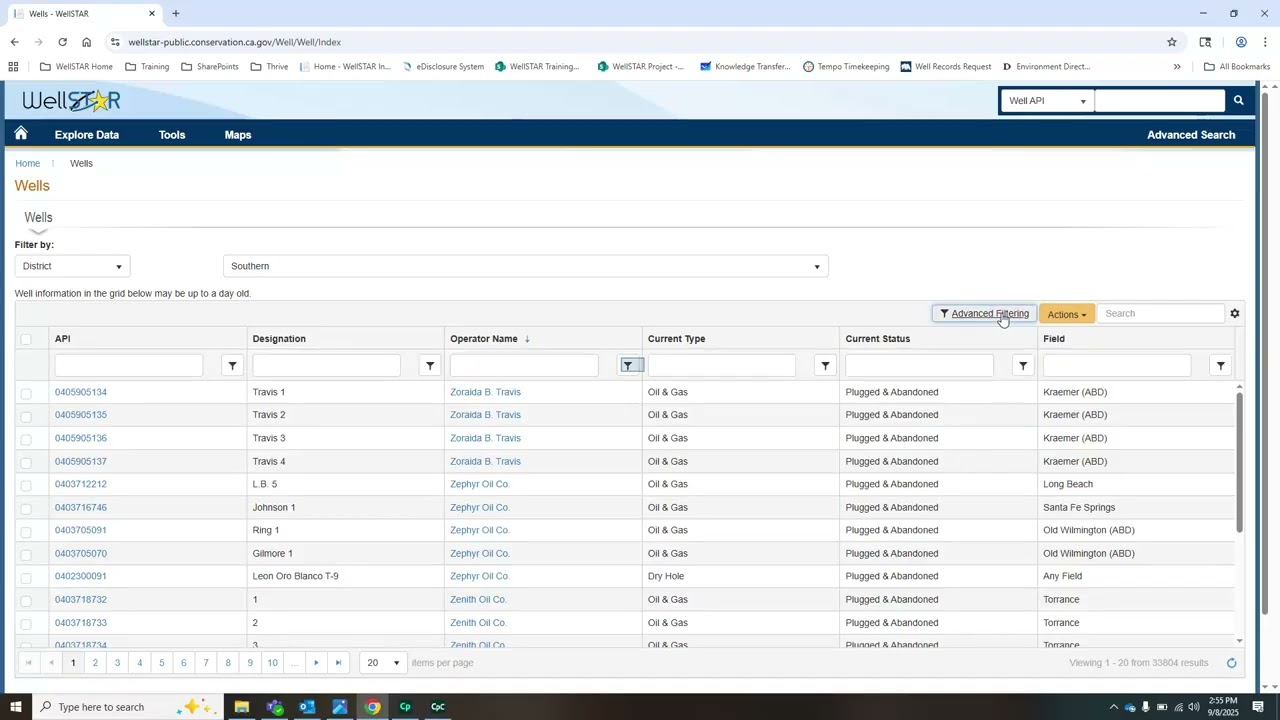The height and width of the screenshot is (720, 1280).
Task: Open the Well API search type dropdown
Action: pos(1046,101)
